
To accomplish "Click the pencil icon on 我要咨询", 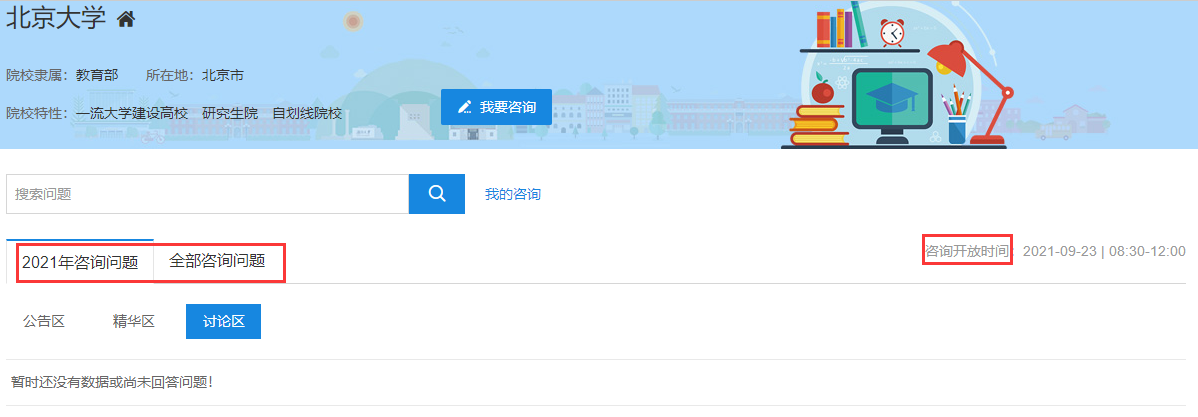I will (x=464, y=107).
